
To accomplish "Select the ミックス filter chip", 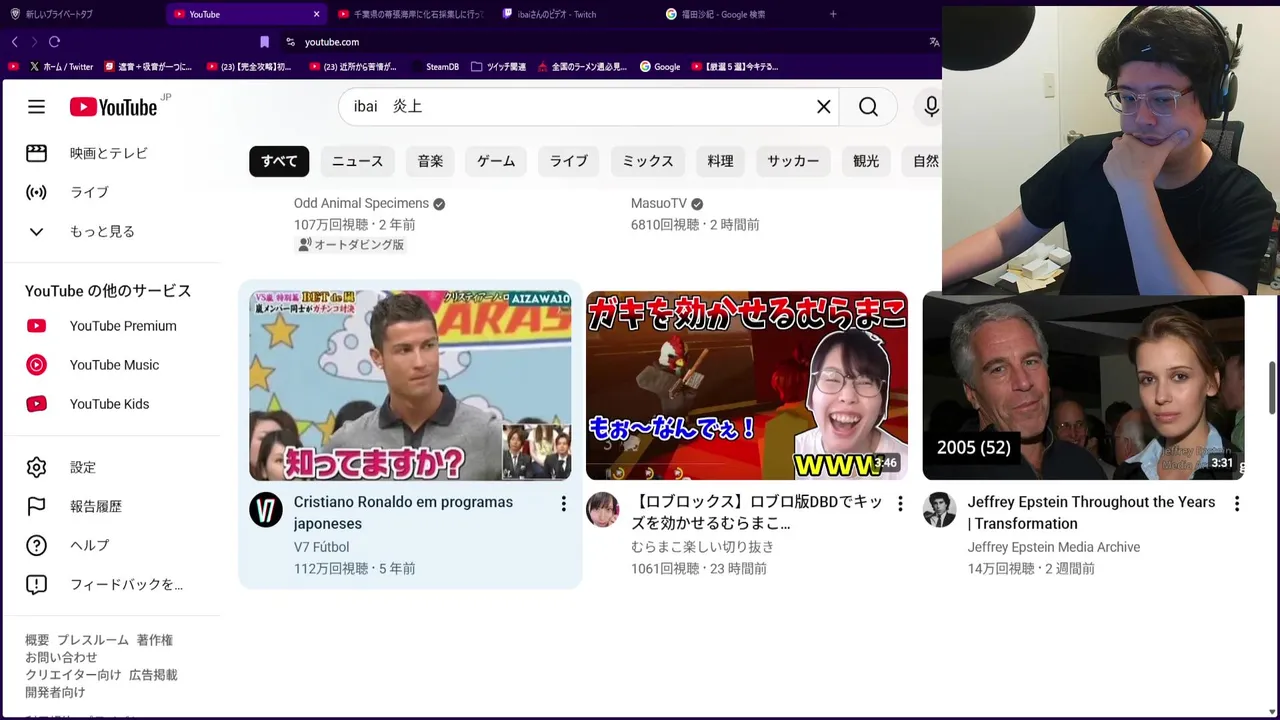I will (648, 161).
